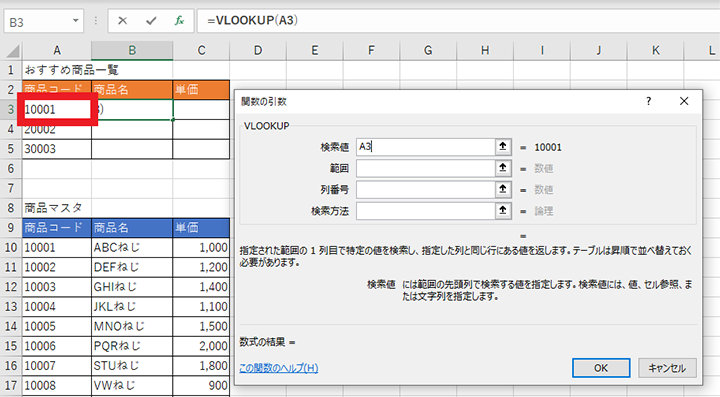The height and width of the screenshot is (397, 720).
Task: Click price cell 1,000
Action: (201, 247)
